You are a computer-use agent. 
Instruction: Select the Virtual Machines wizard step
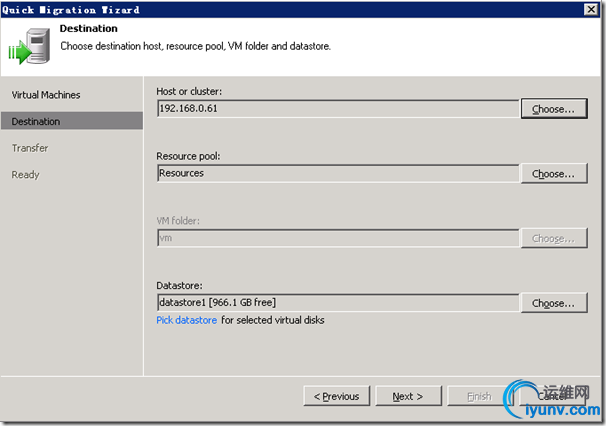[46, 95]
